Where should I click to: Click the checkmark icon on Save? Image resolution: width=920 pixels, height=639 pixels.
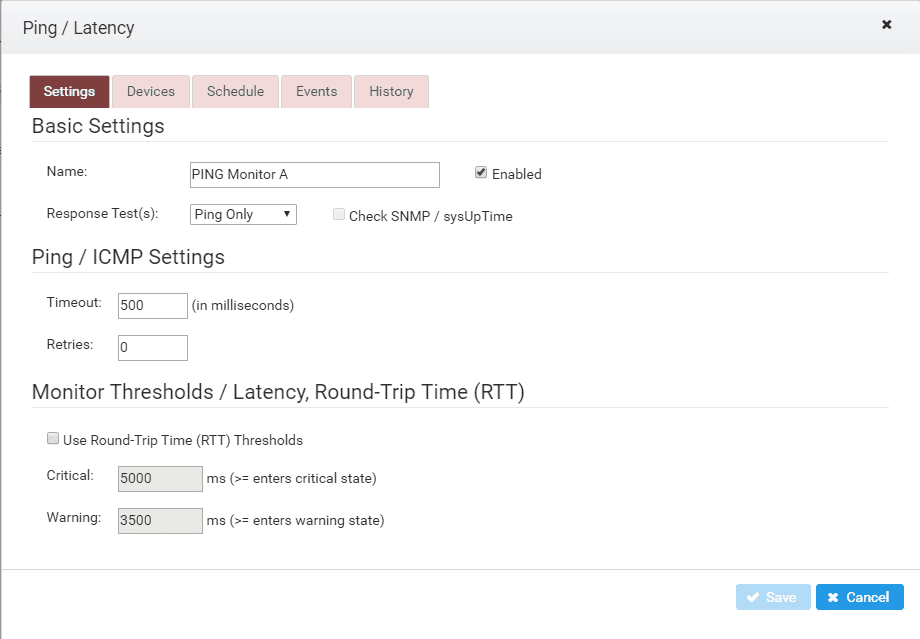pyautogui.click(x=753, y=597)
